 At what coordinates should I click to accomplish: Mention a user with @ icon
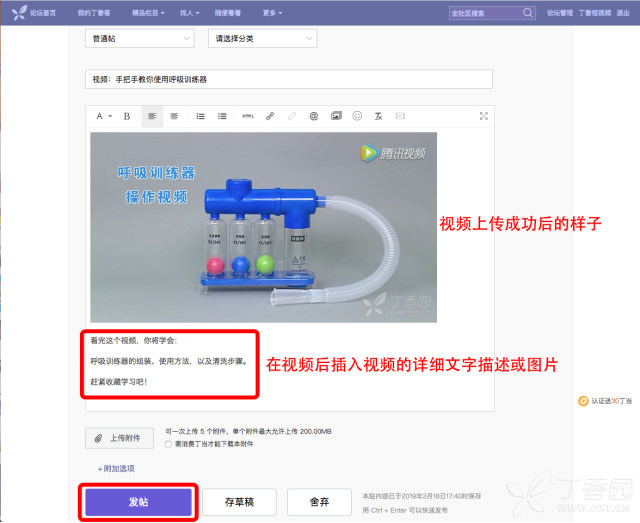[313, 116]
